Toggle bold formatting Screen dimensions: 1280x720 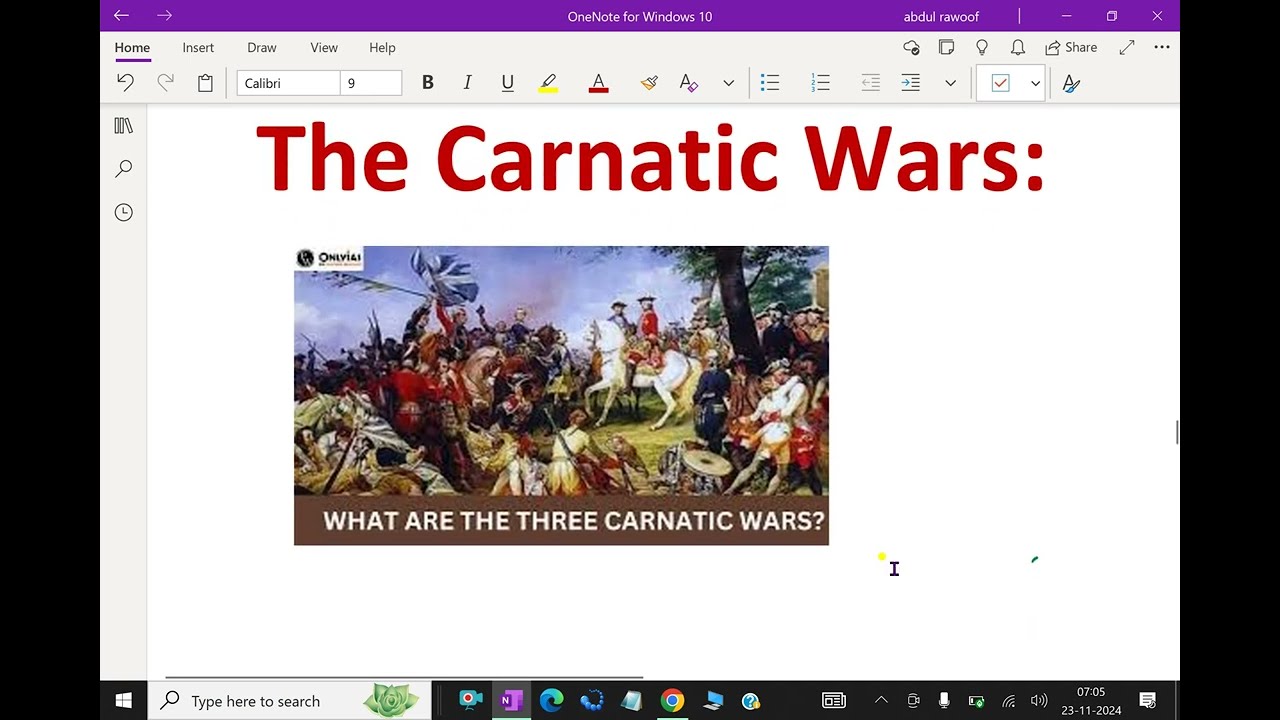[427, 83]
